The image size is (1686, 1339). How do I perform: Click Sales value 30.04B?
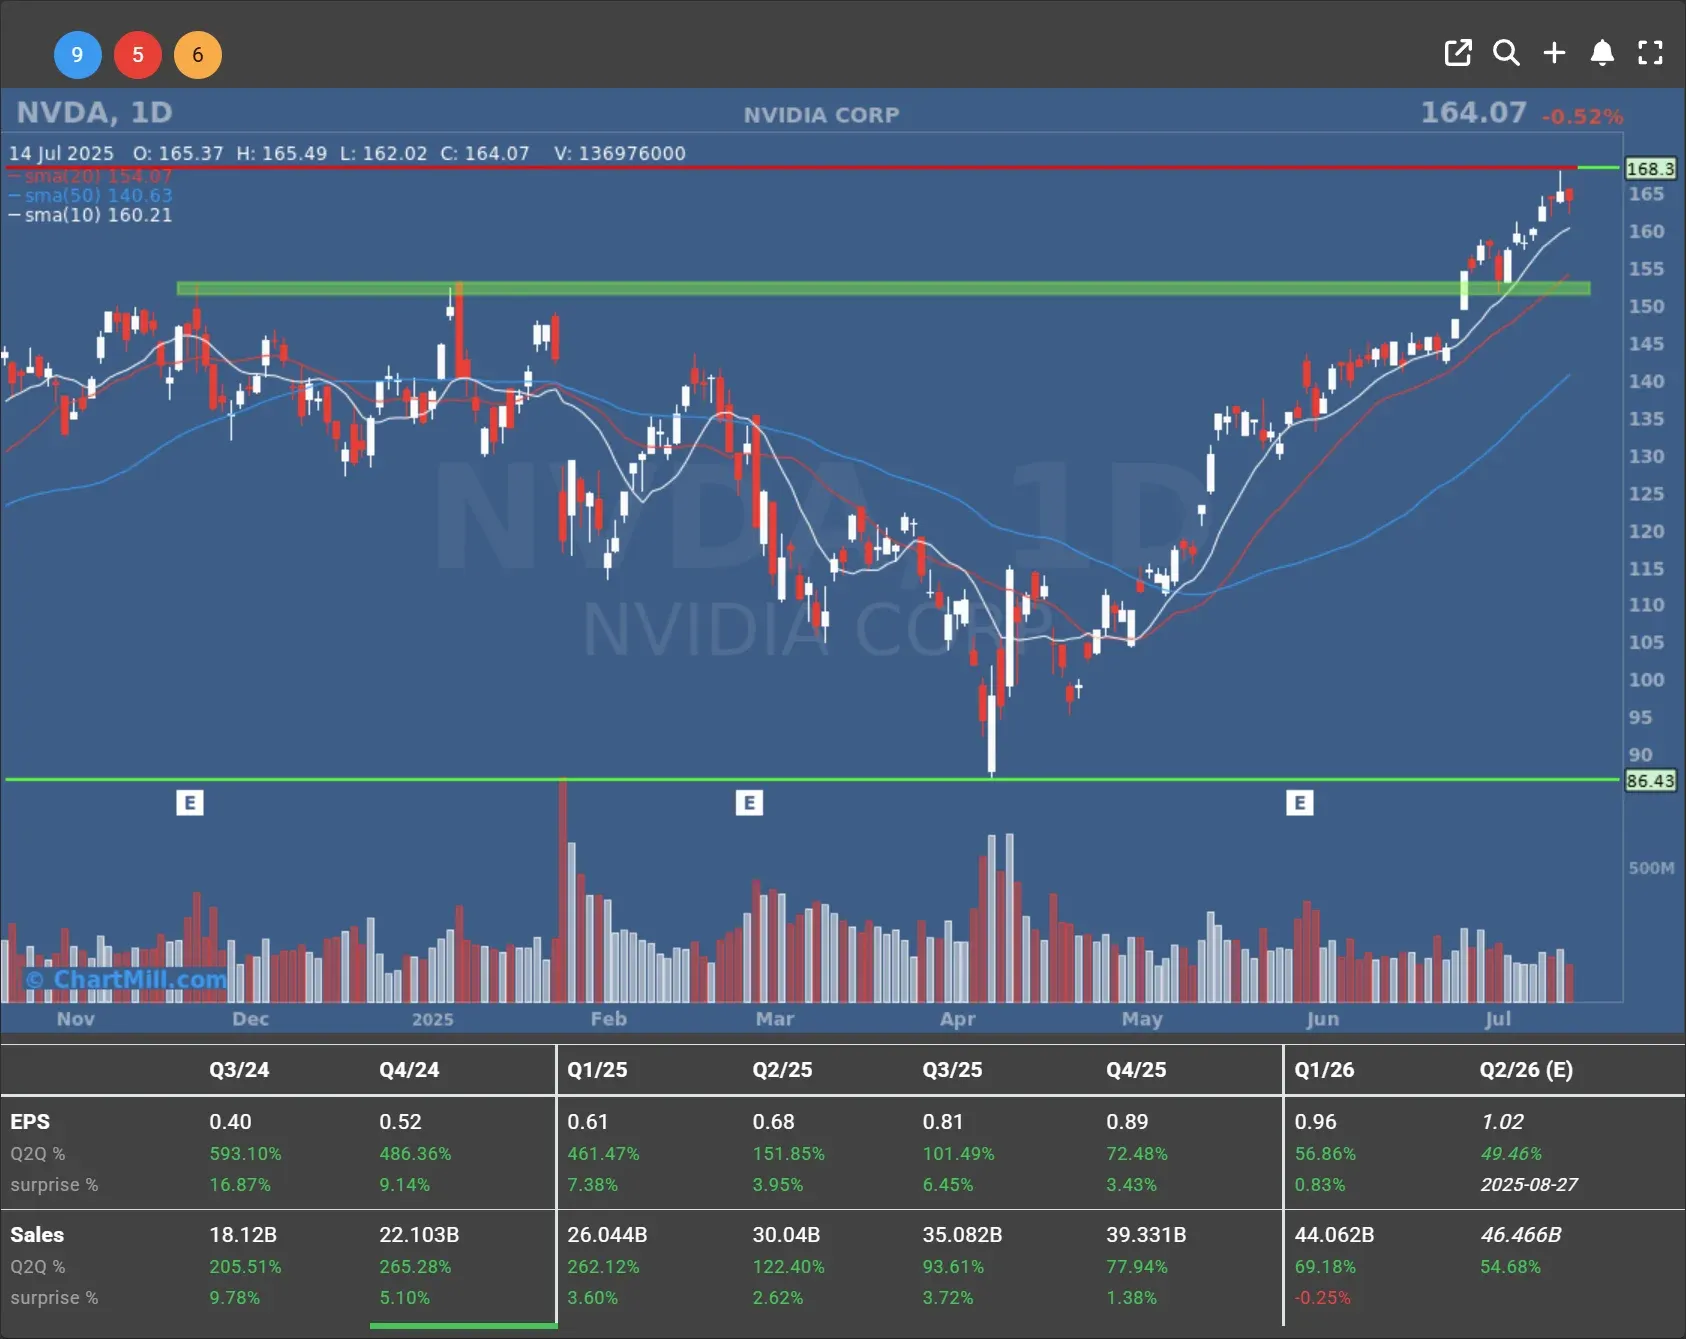click(786, 1235)
